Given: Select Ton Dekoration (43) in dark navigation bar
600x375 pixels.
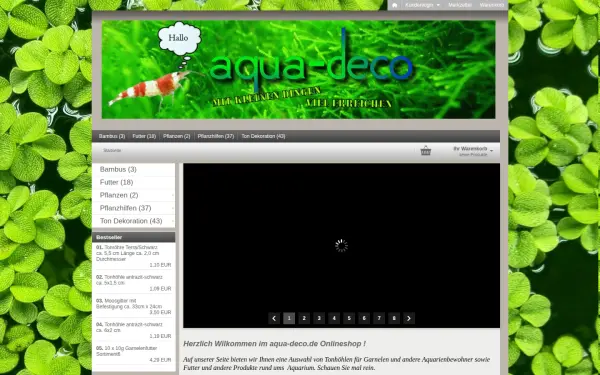Looking at the screenshot, I should tap(263, 136).
